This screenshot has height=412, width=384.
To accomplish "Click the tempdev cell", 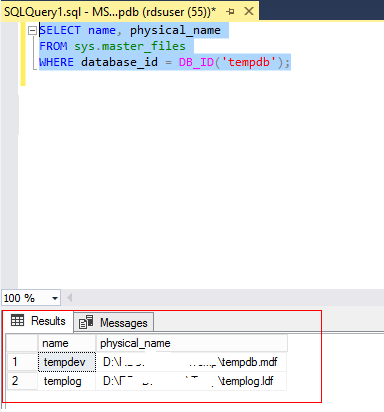I will (67, 362).
